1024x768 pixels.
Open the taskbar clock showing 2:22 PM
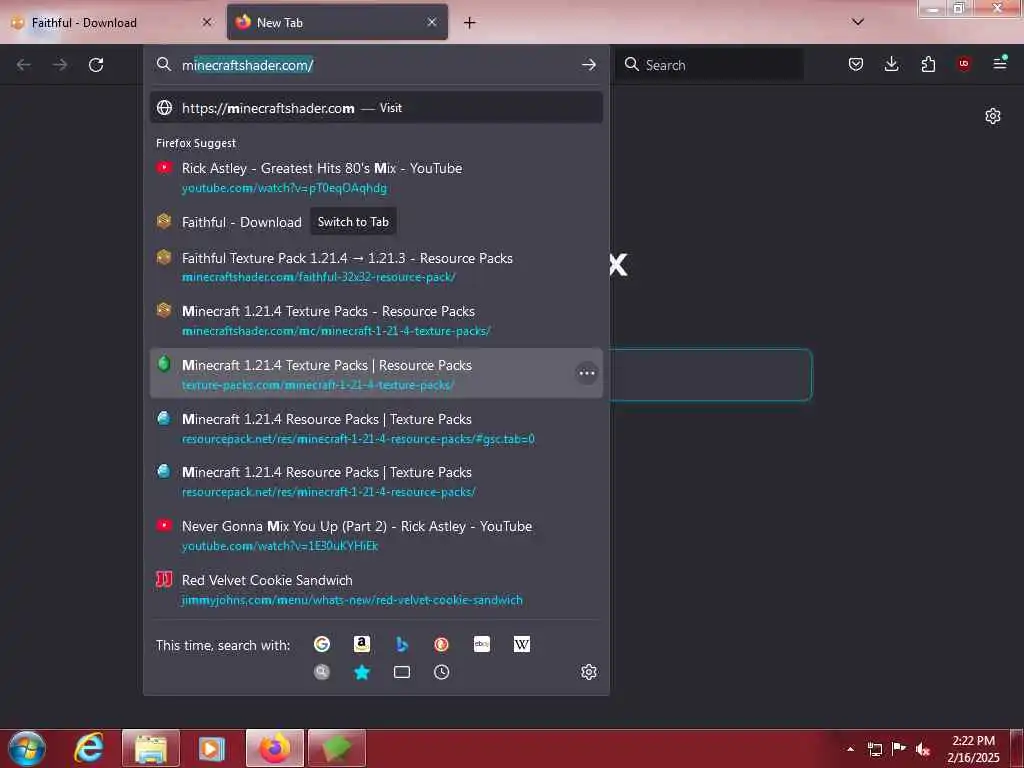973,748
